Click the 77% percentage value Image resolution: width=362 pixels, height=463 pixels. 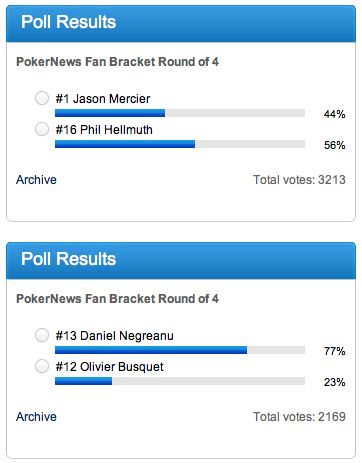pos(334,351)
